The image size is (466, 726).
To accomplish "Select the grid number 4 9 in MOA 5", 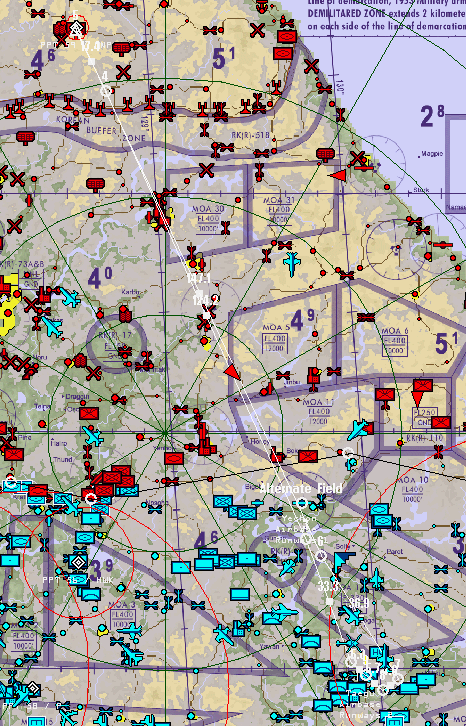I will pyautogui.click(x=302, y=319).
